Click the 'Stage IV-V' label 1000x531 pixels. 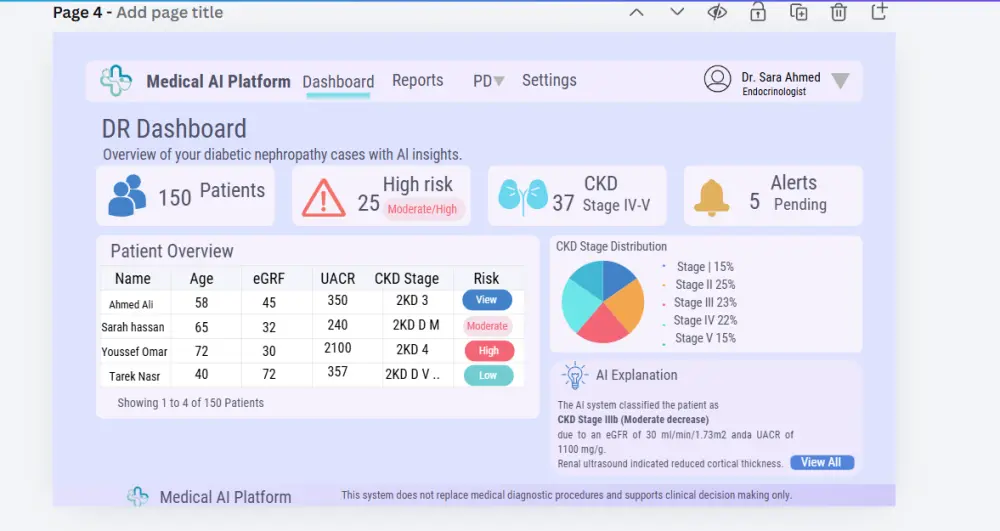616,205
